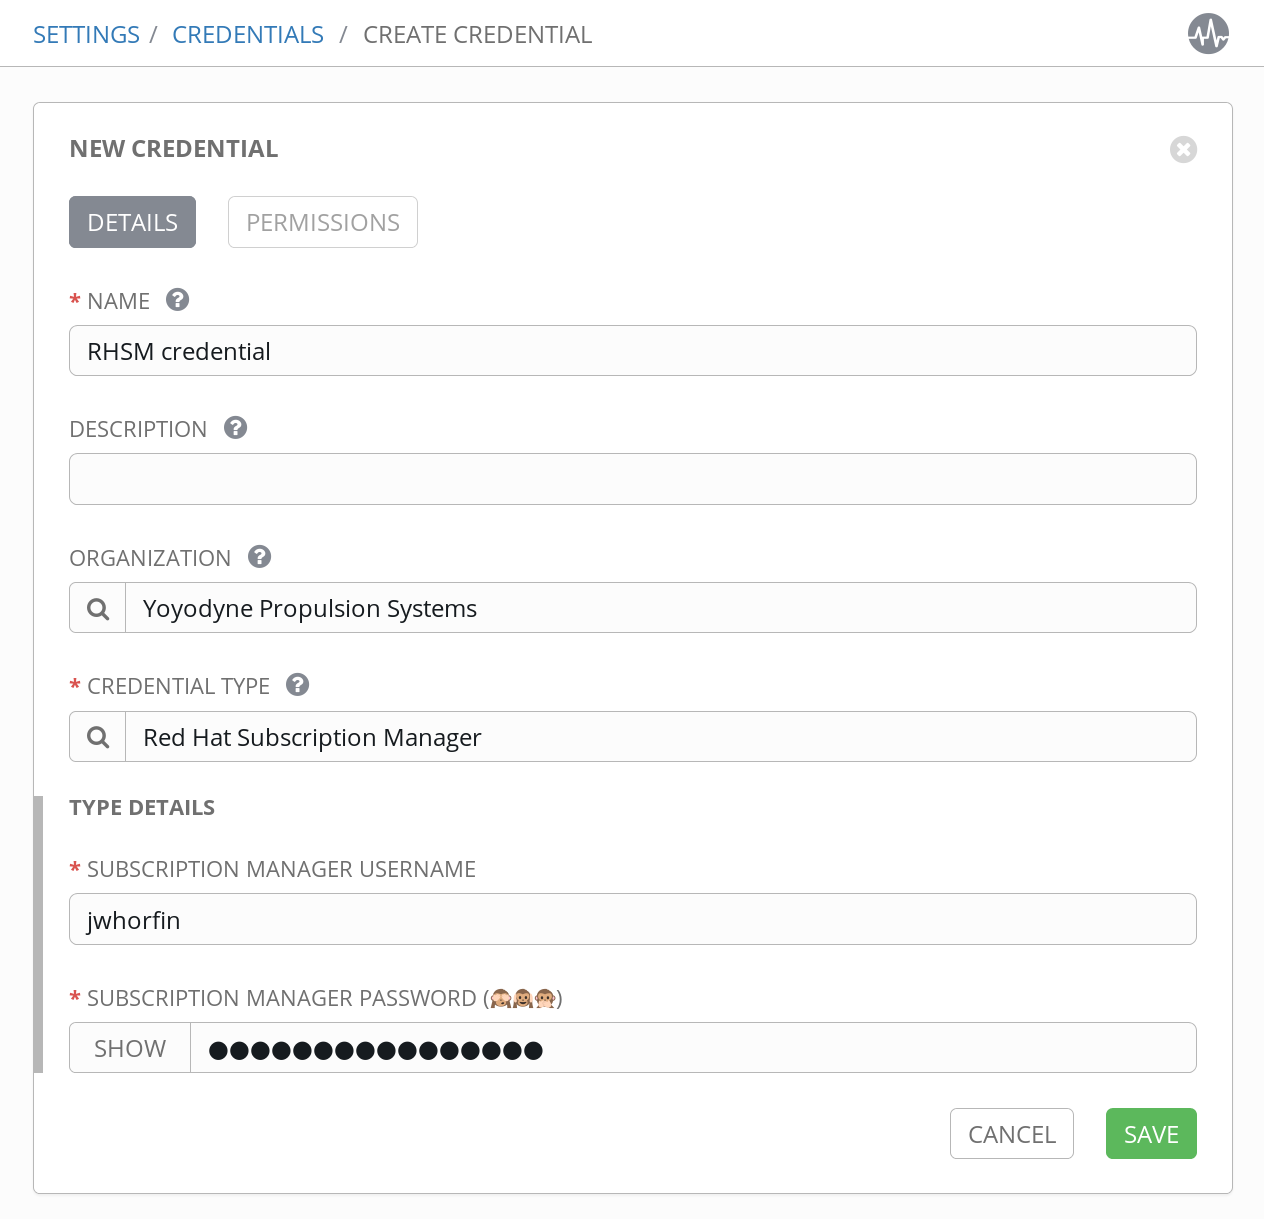Open the Credential Type lookup search

[x=98, y=737]
